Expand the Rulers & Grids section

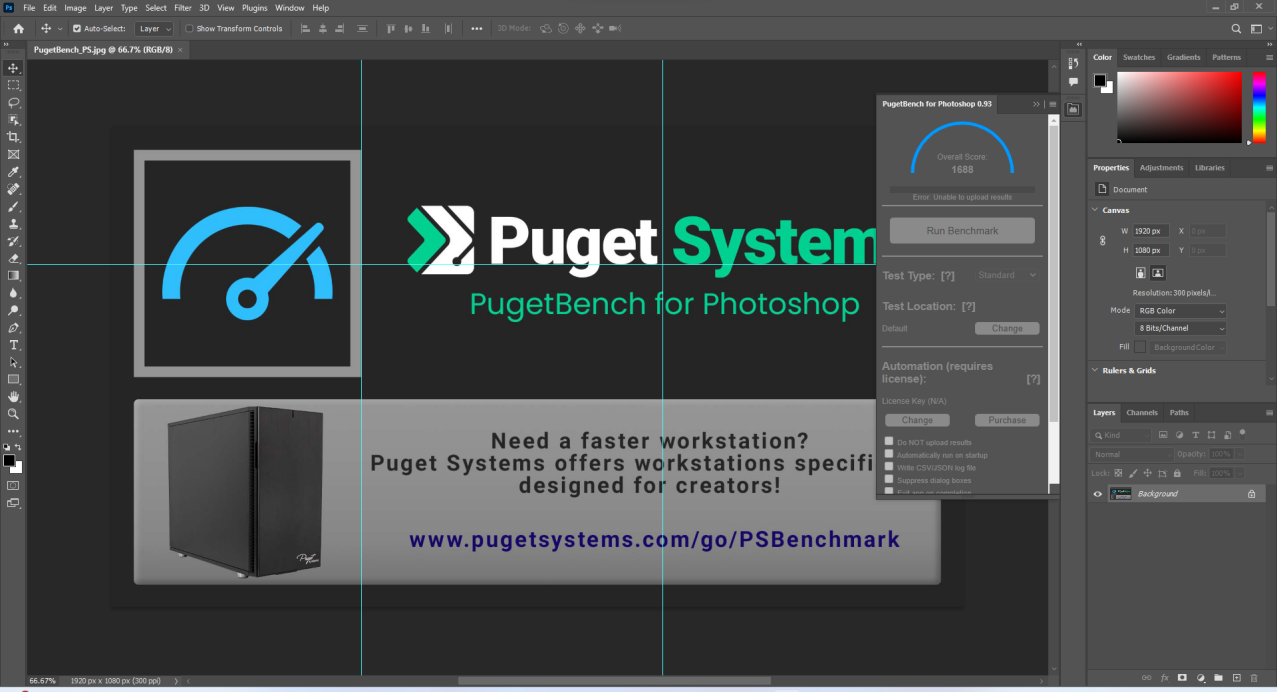1095,371
